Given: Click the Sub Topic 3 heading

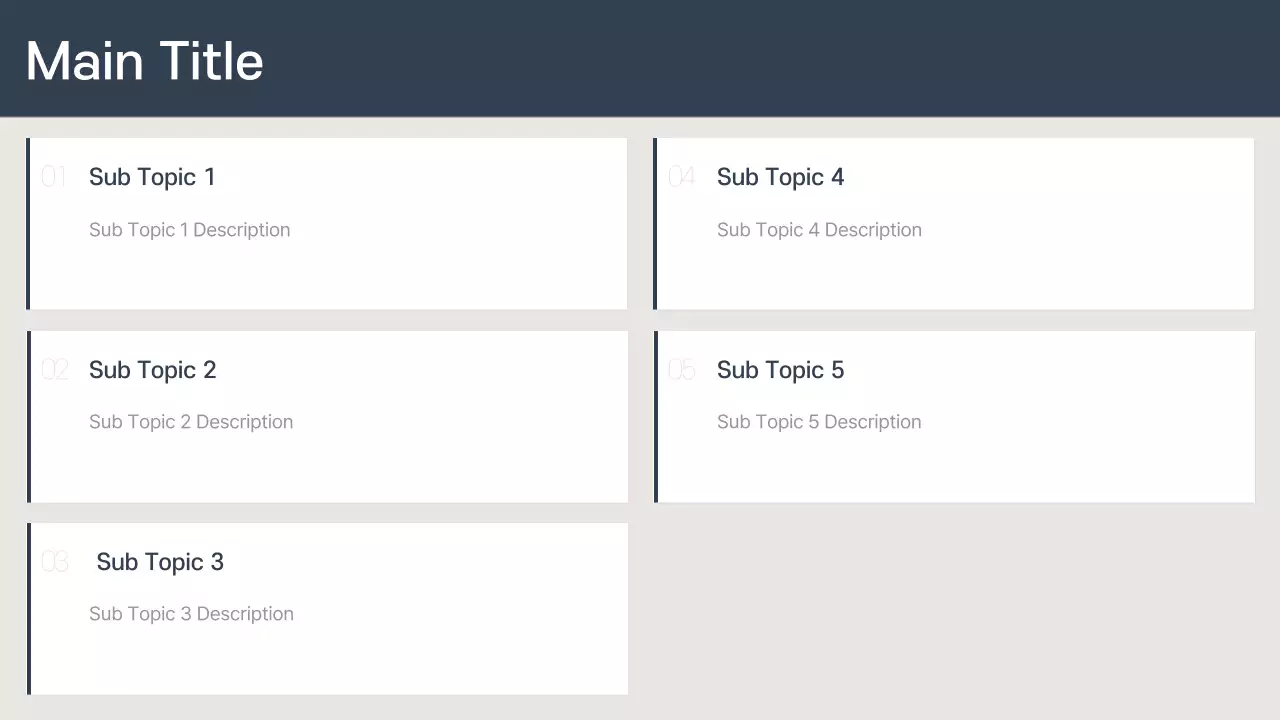Looking at the screenshot, I should pyautogui.click(x=160, y=562).
